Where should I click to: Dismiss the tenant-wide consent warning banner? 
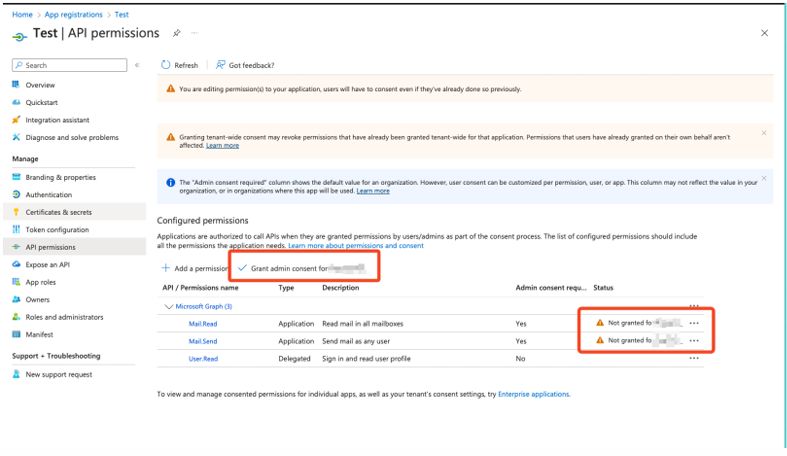pos(763,133)
